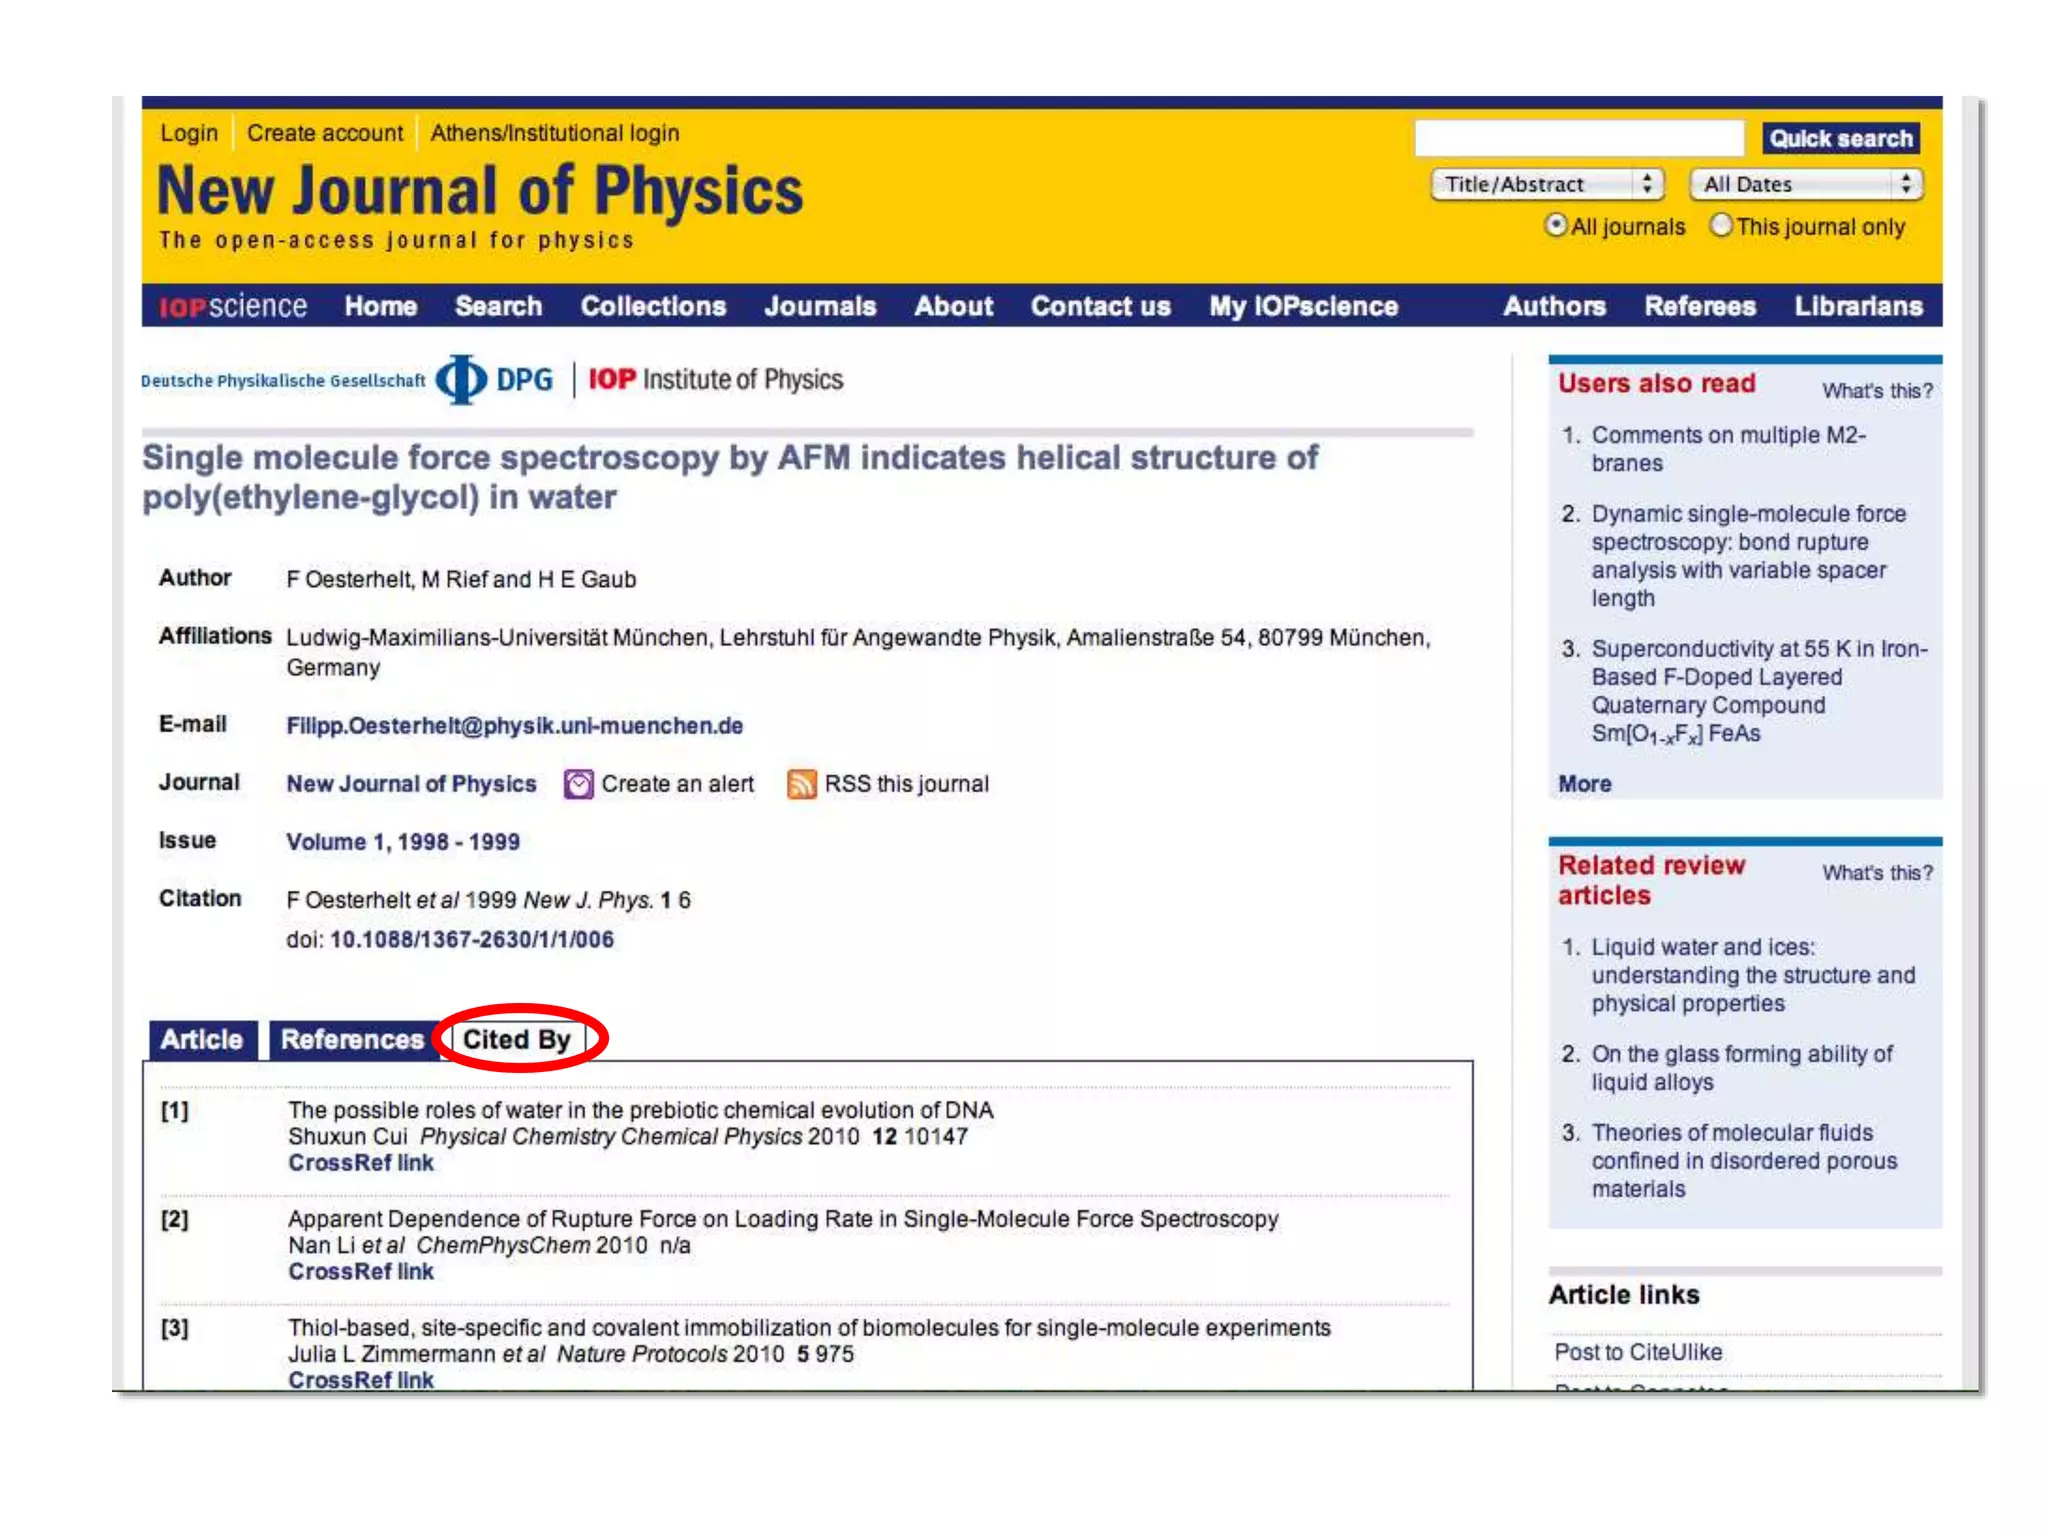Switch to the Article tab

pyautogui.click(x=202, y=1040)
